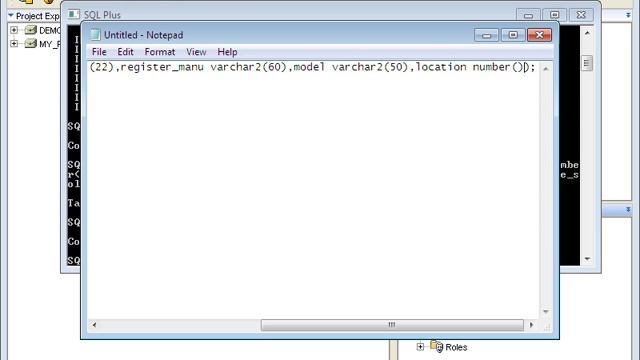Select the MY_ project icon
Screen dimensions: 640x360
point(31,43)
